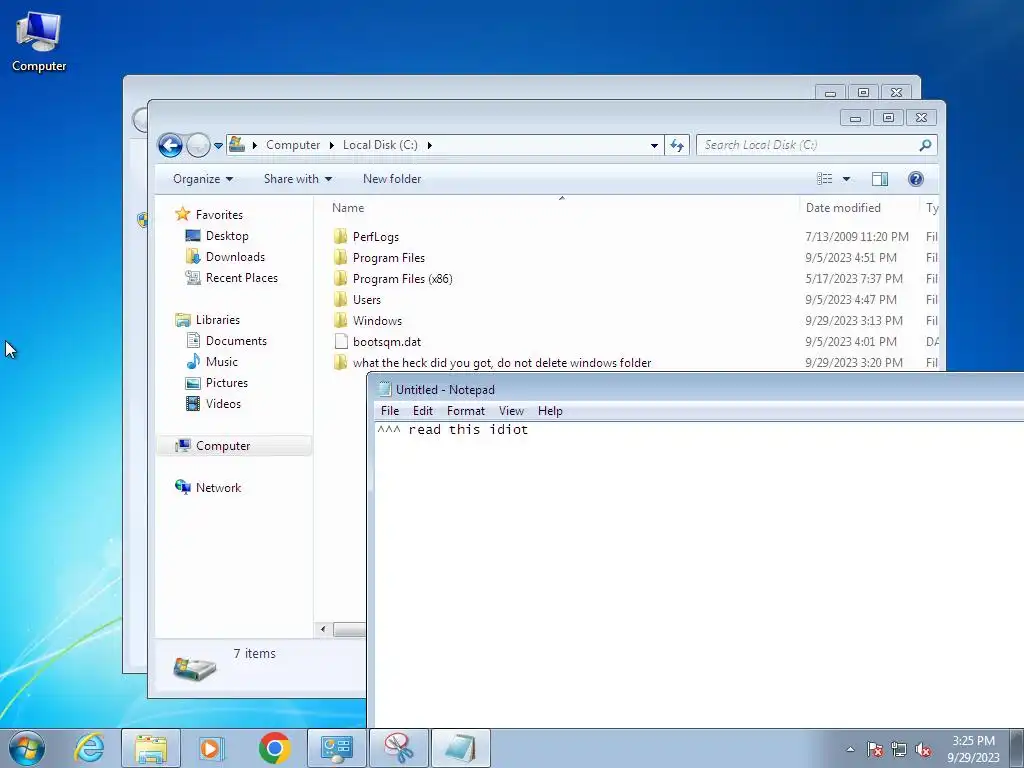
Task: Expand the arrow after Computer breadcrumb
Action: click(332, 145)
